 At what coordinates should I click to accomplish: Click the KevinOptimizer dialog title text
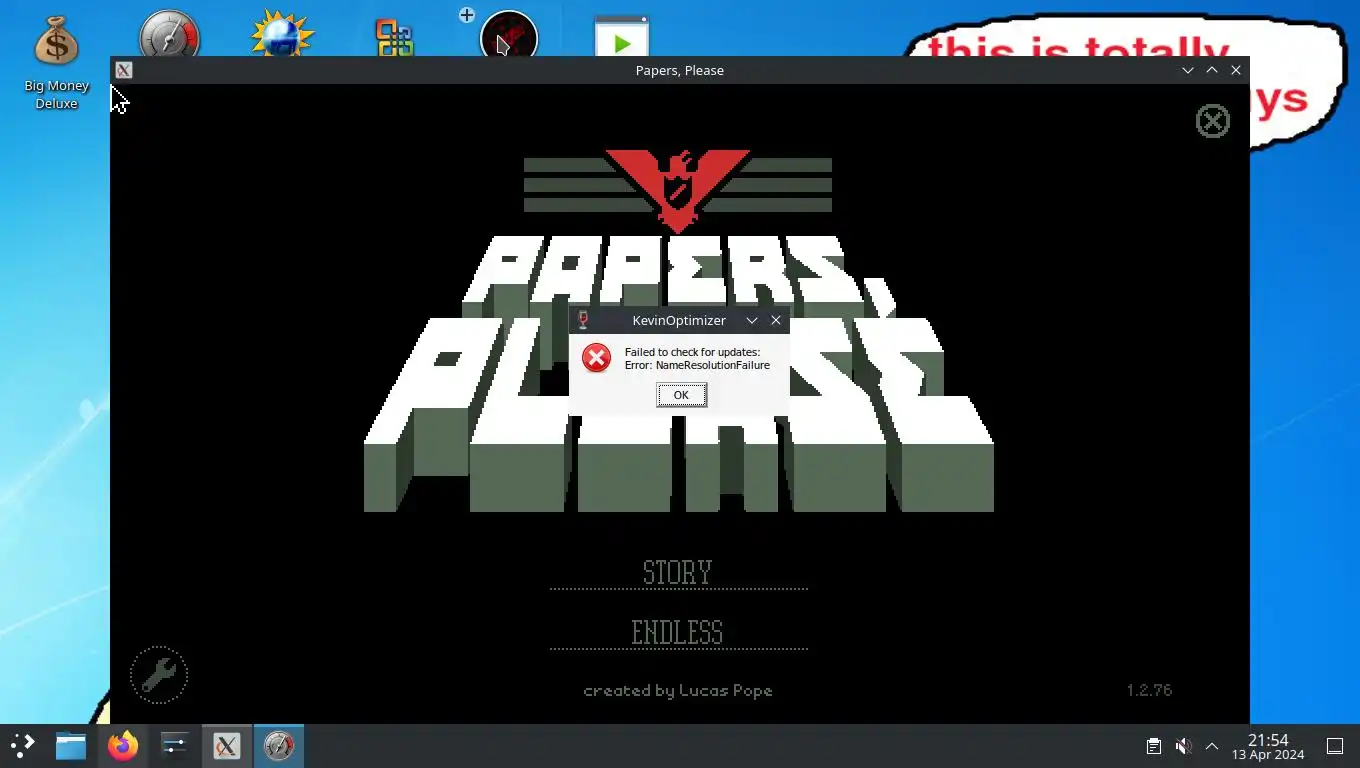pyautogui.click(x=679, y=321)
